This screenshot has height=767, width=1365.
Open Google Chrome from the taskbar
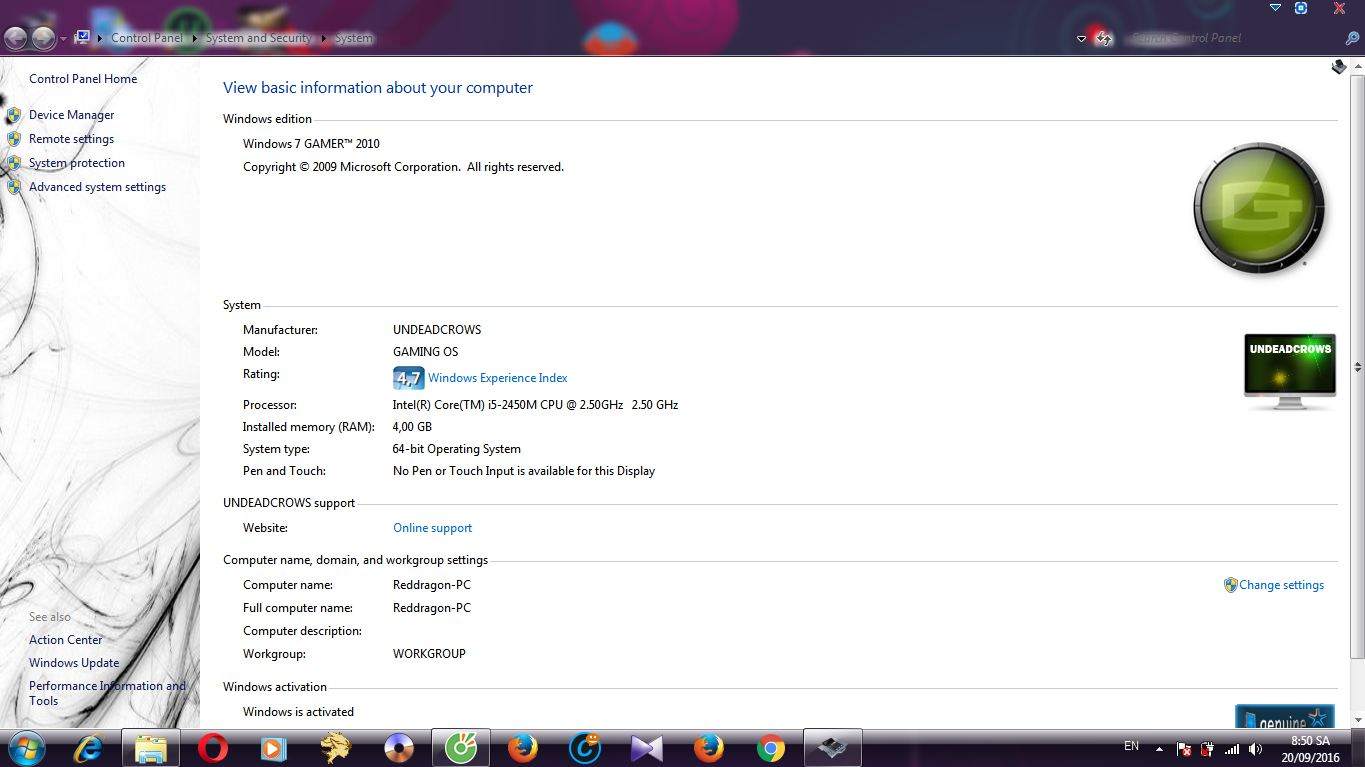pyautogui.click(x=770, y=747)
